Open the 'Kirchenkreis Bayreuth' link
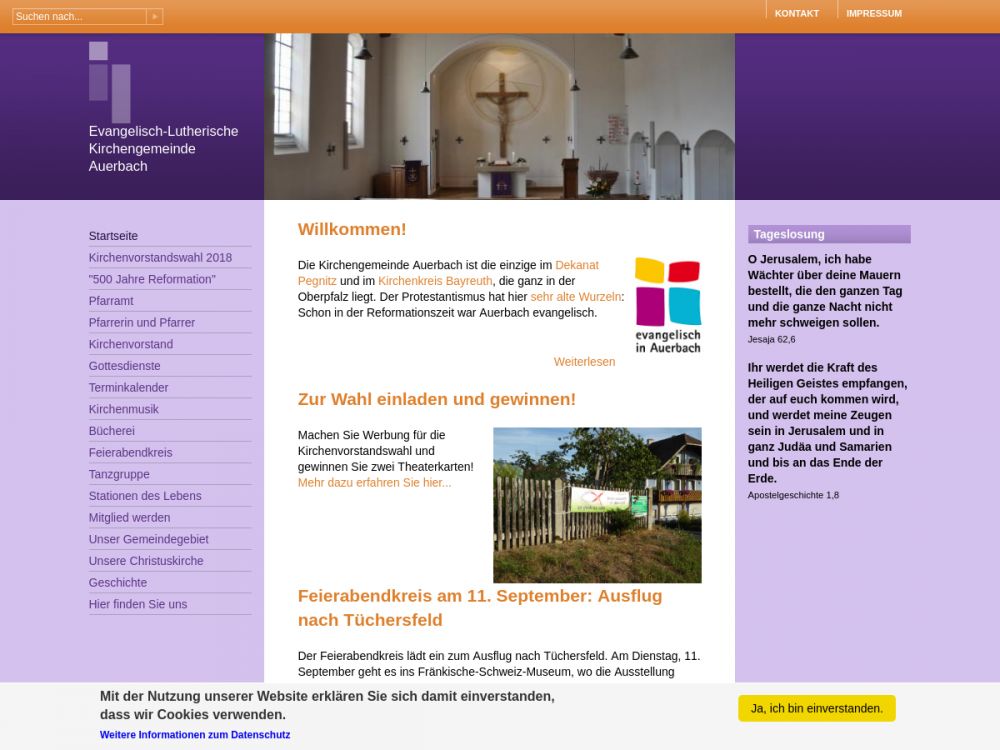 coord(435,281)
